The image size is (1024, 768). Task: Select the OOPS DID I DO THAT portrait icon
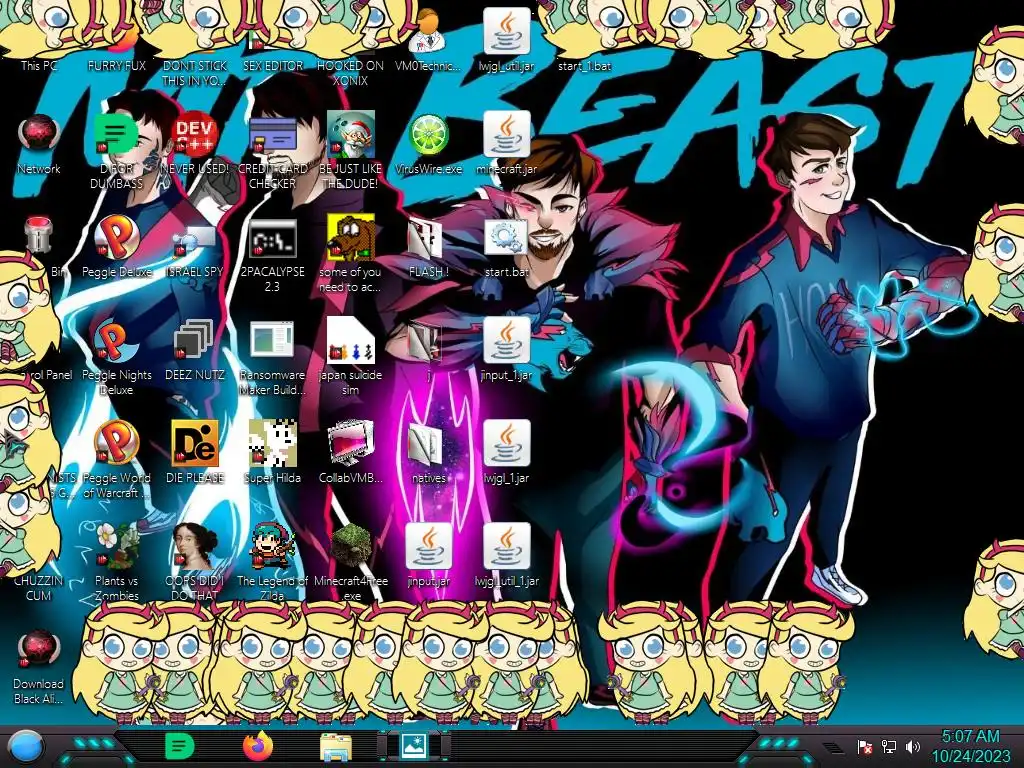195,546
